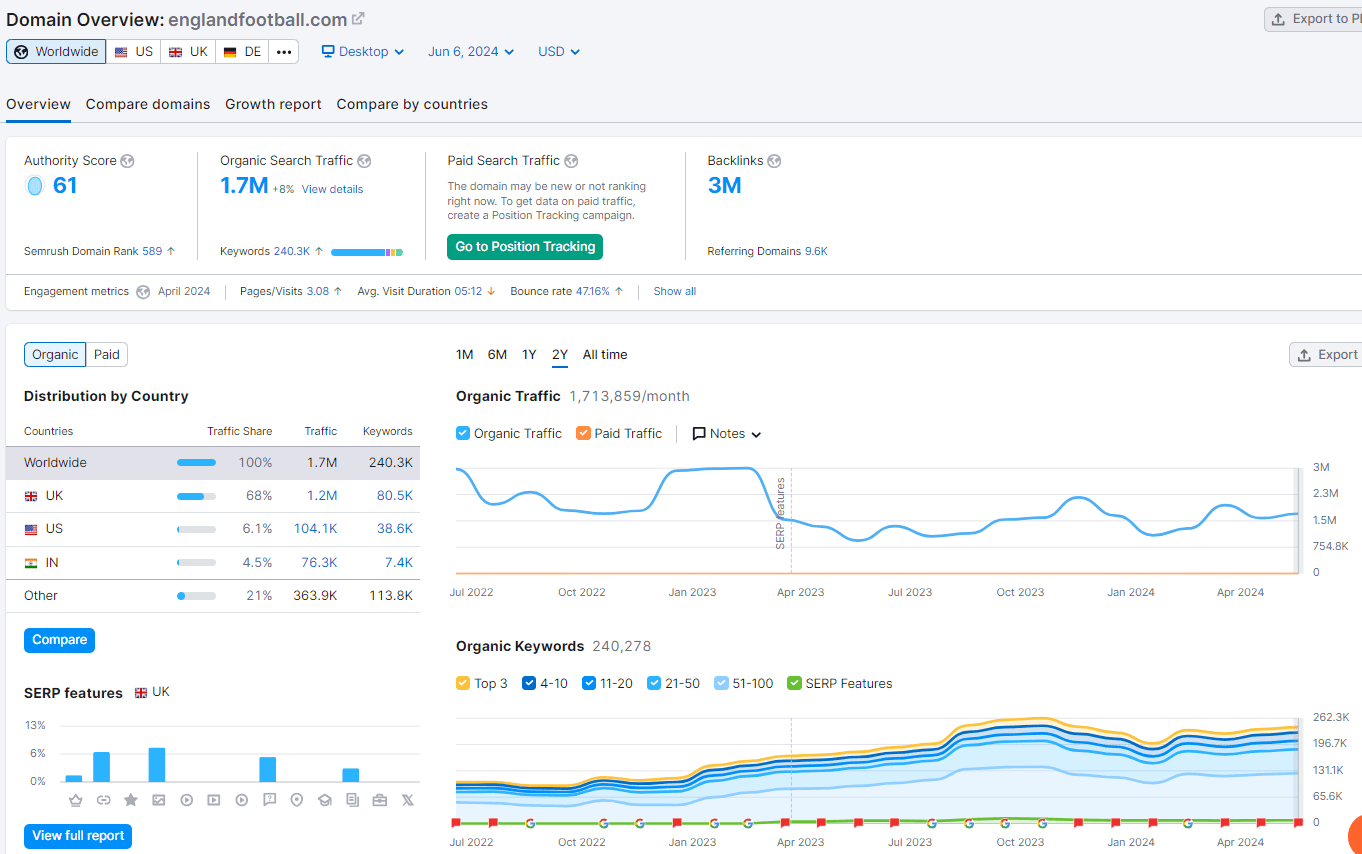Viewport: 1362px width, 854px height.
Task: Click Show all engagement metrics link
Action: coord(675,292)
